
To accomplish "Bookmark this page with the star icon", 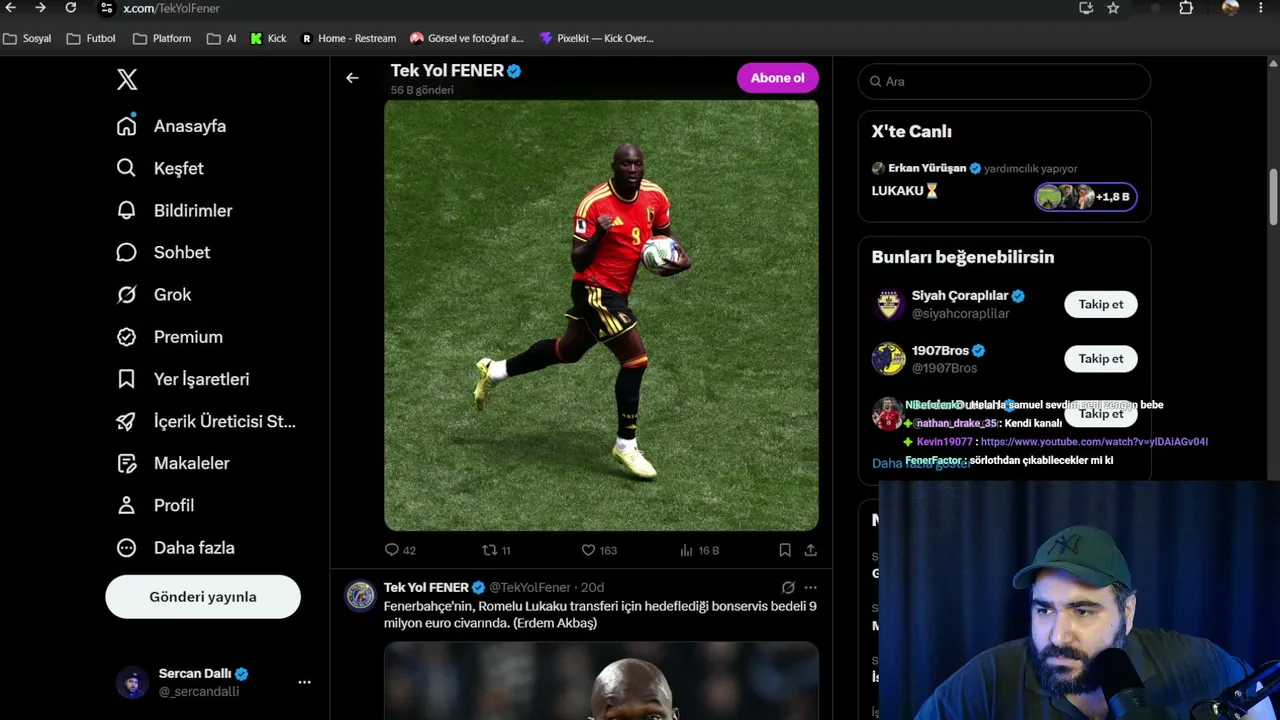I will [x=1113, y=8].
